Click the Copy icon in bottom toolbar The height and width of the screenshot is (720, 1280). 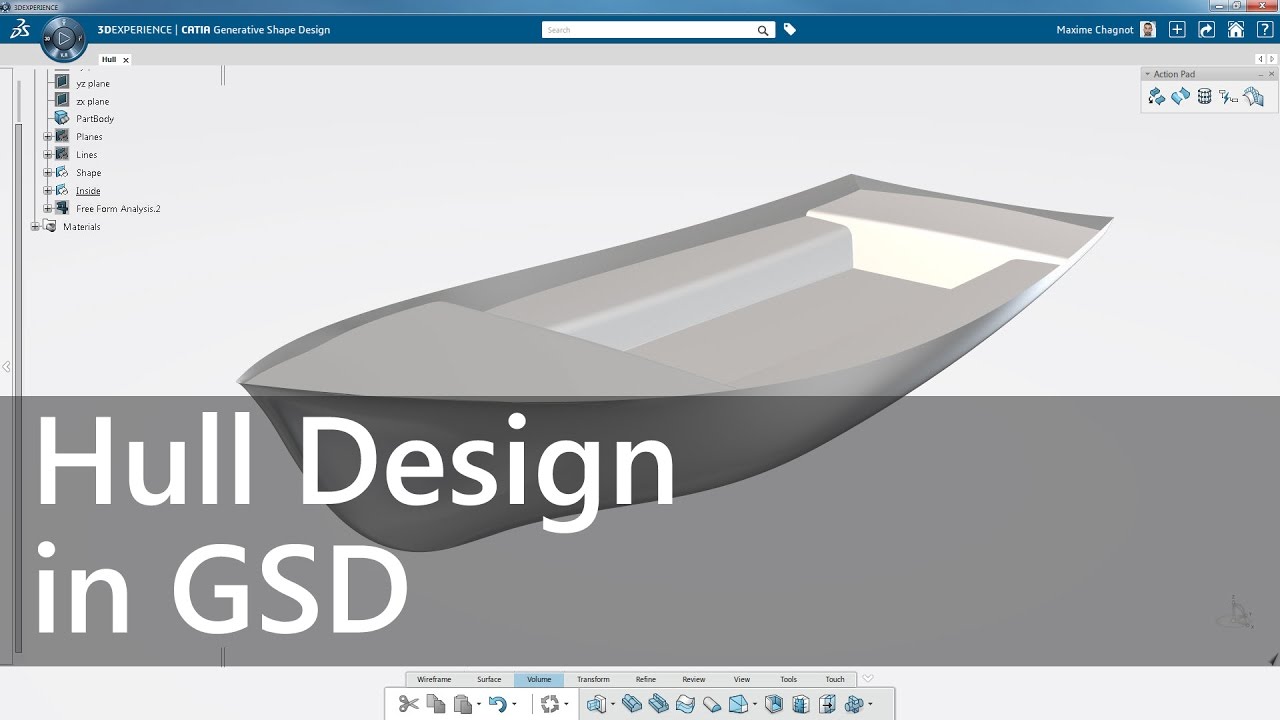coord(436,704)
